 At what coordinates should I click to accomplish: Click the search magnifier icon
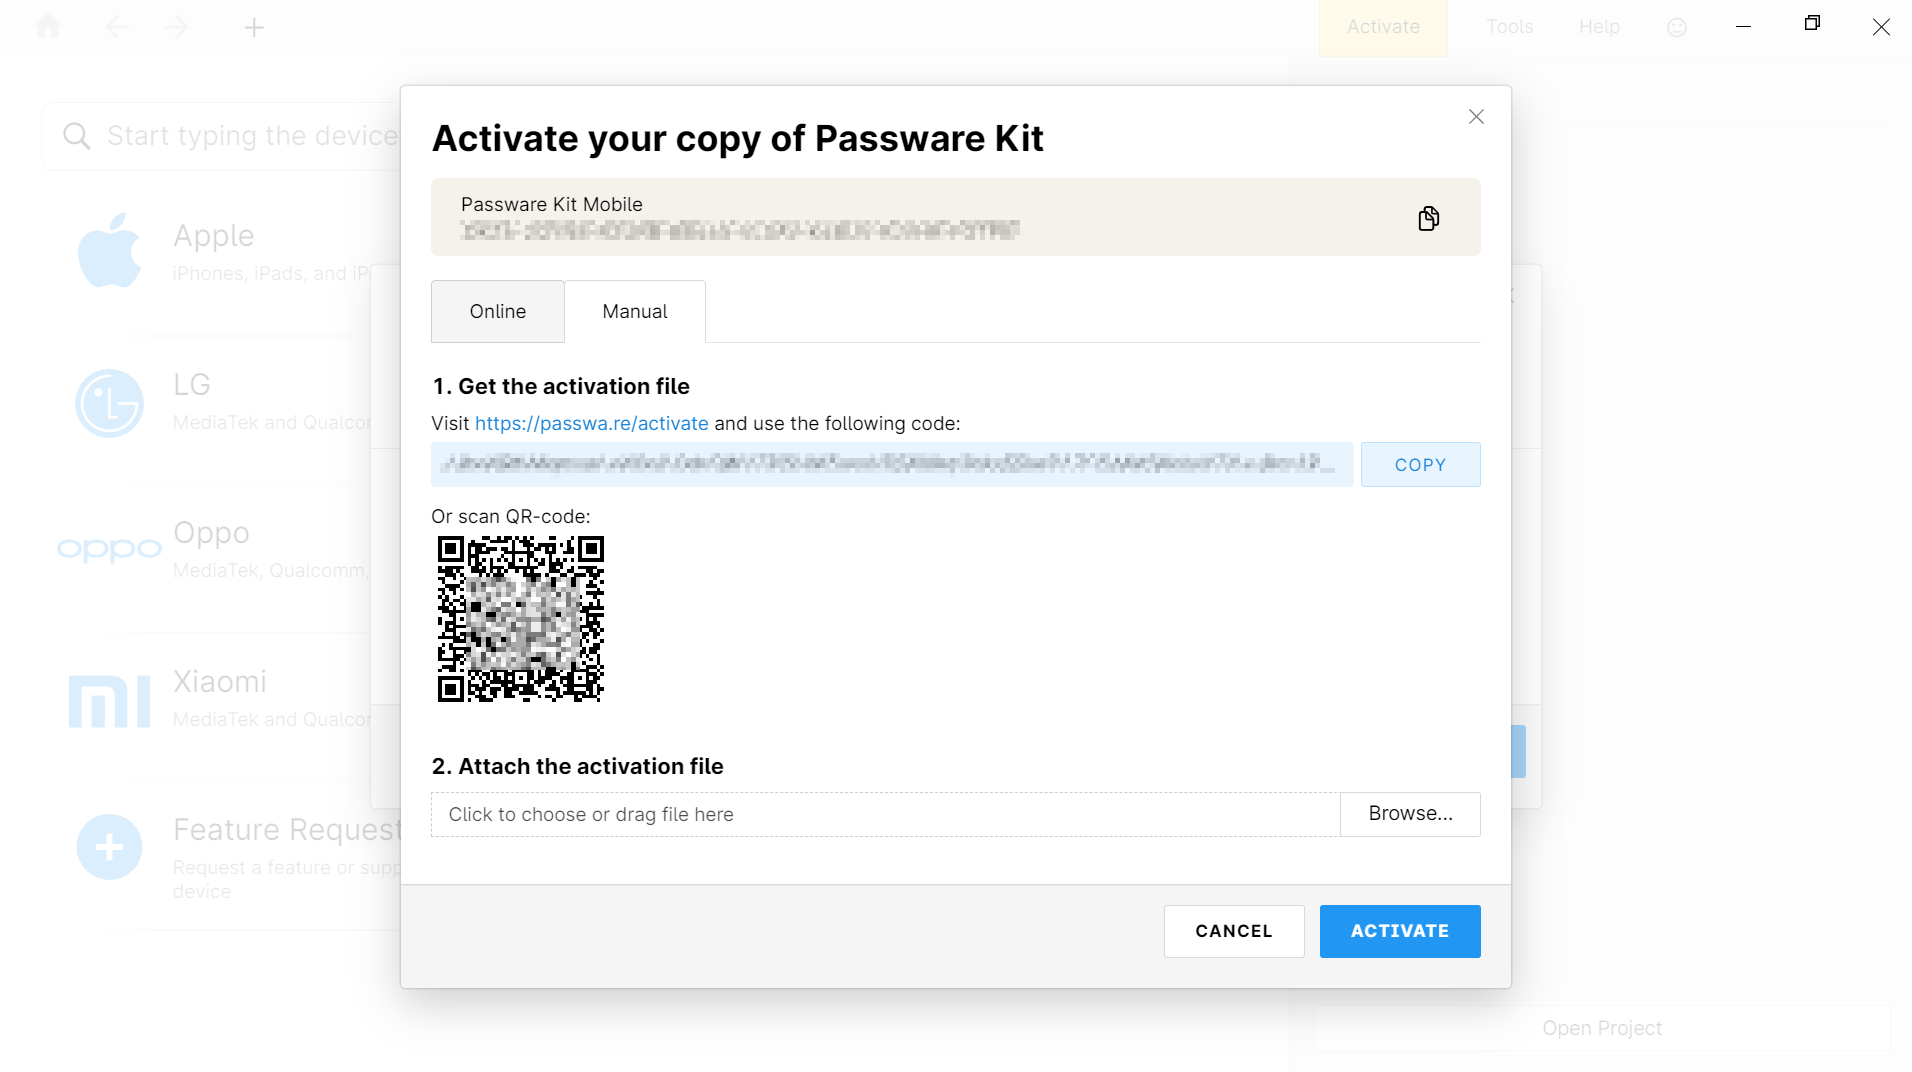[77, 135]
